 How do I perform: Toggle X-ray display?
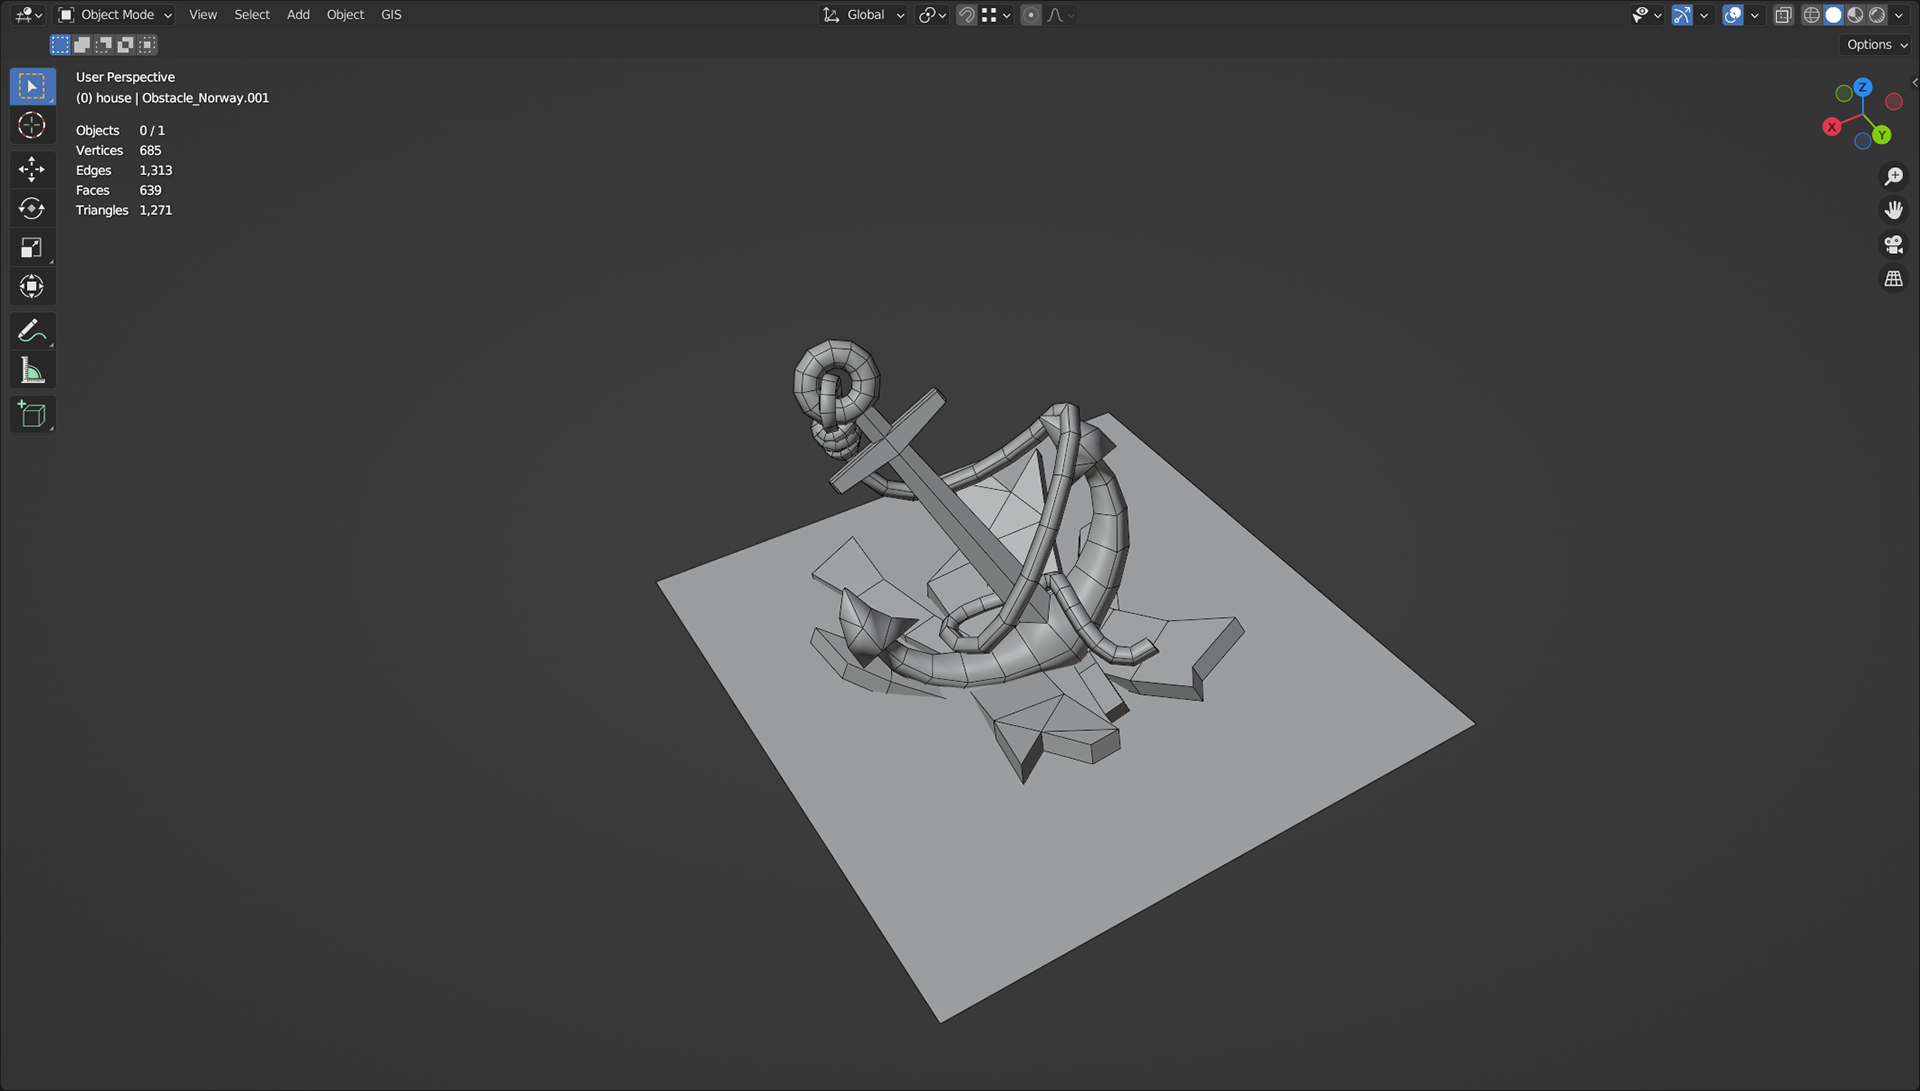(1783, 15)
